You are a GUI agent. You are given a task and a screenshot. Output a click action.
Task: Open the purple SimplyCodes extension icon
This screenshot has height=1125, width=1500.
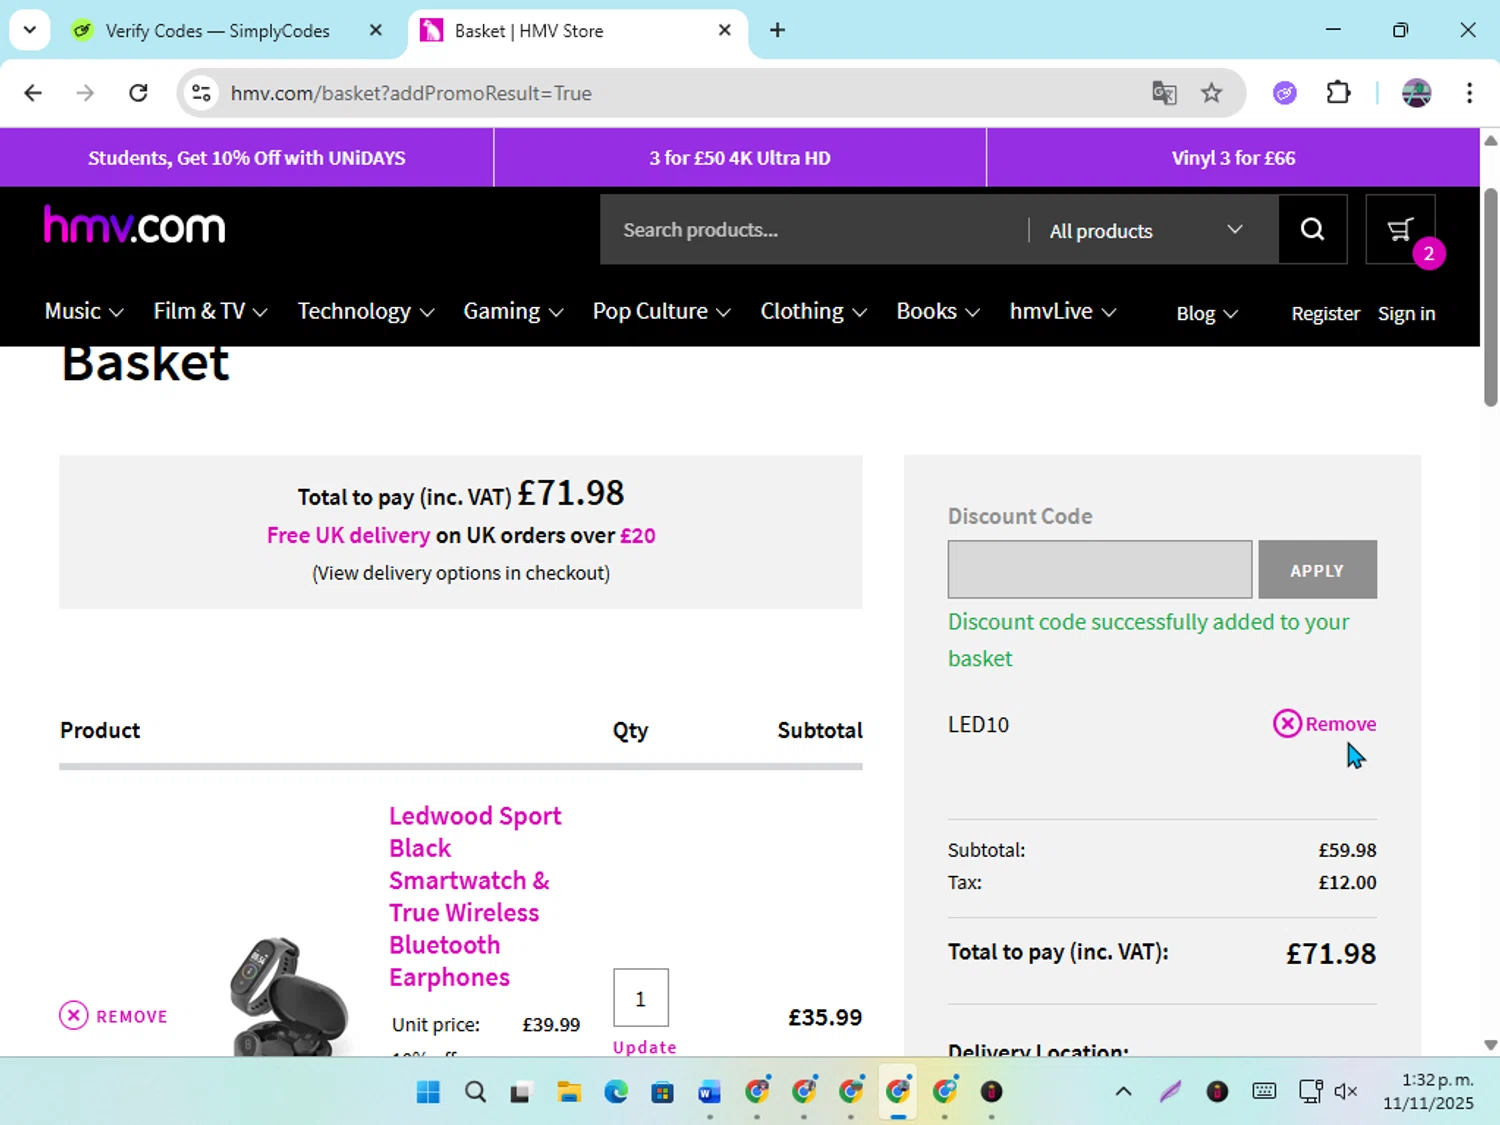click(1285, 93)
